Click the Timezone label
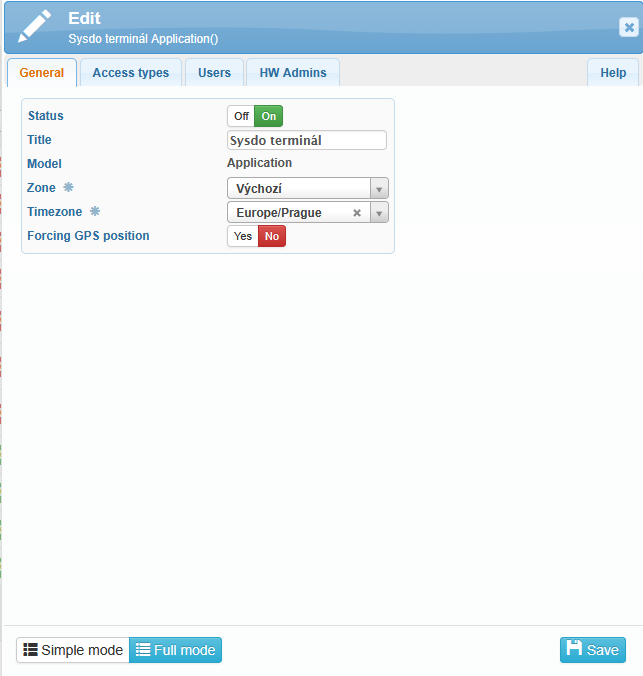This screenshot has height=676, width=643. pos(55,212)
